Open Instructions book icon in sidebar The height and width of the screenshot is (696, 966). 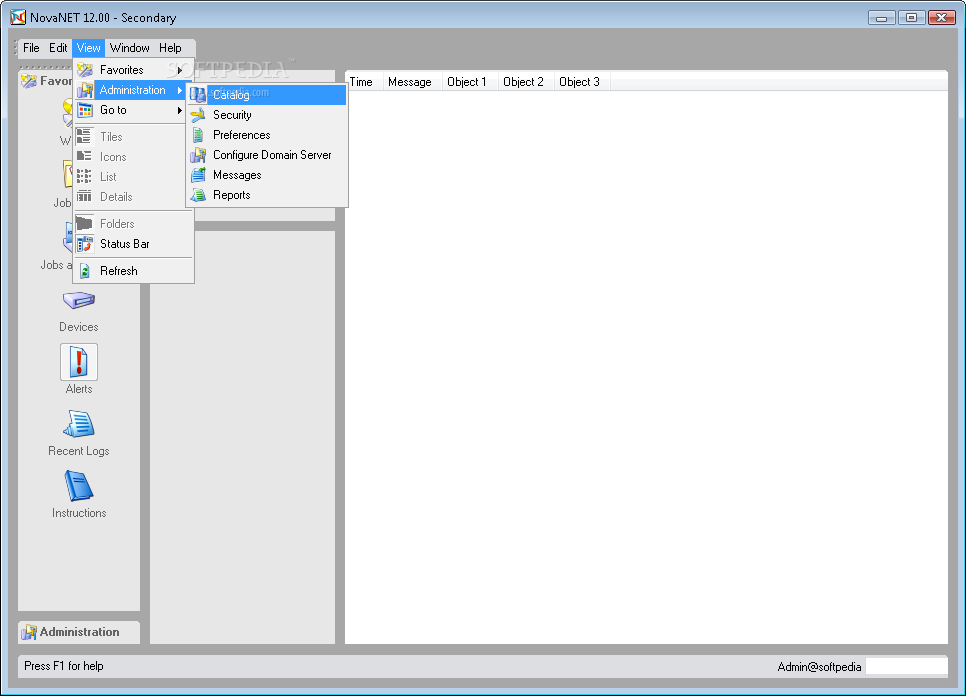click(x=79, y=487)
